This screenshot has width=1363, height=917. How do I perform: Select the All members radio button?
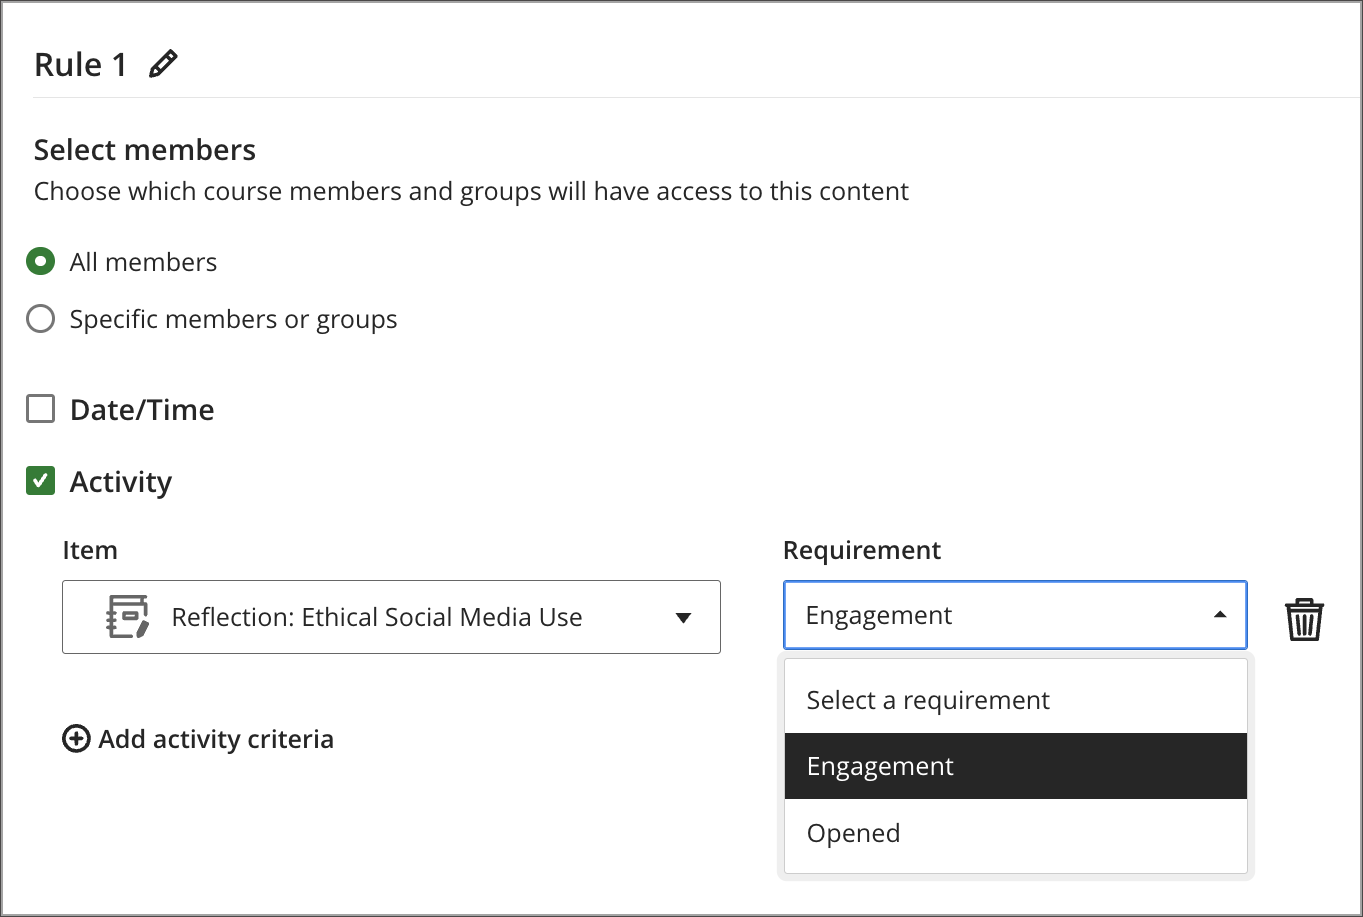(40, 262)
